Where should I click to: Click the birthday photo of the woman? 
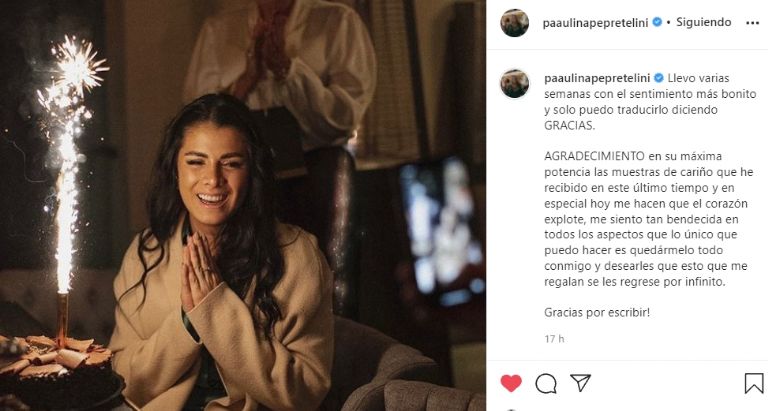[243, 205]
